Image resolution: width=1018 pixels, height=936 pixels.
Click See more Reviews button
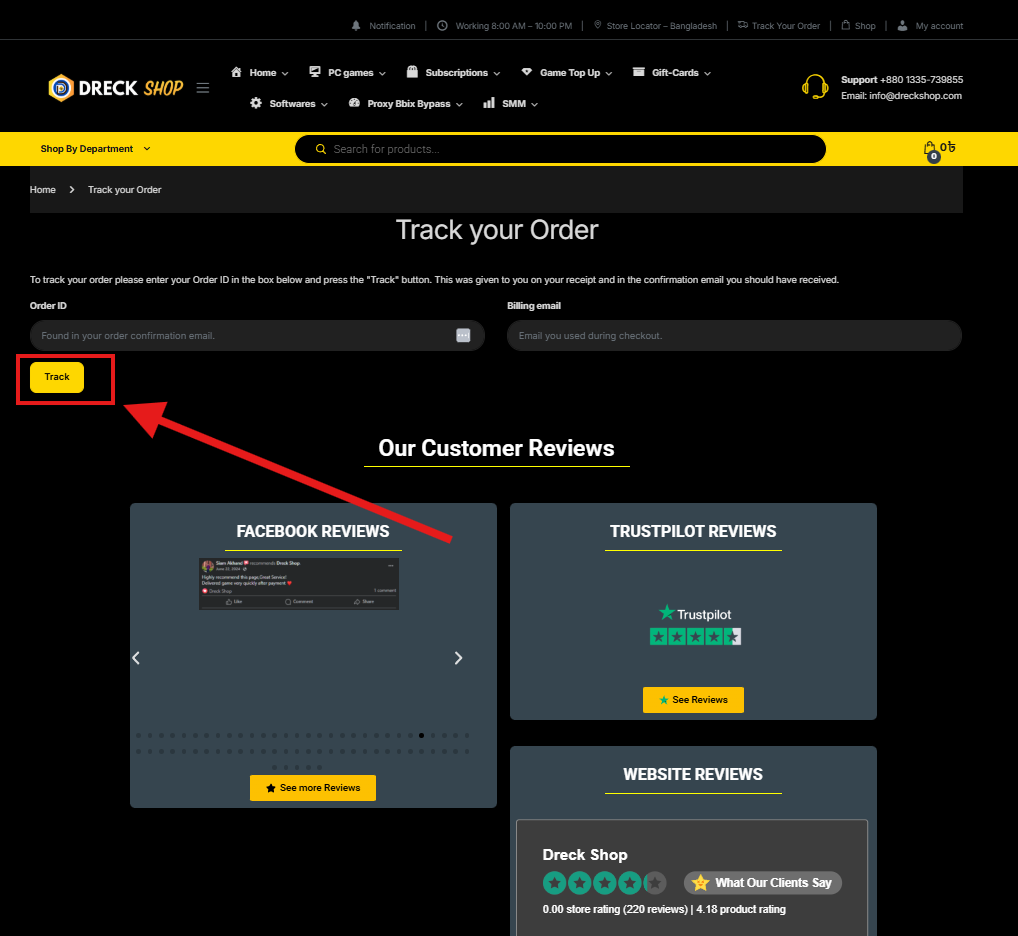click(x=312, y=788)
